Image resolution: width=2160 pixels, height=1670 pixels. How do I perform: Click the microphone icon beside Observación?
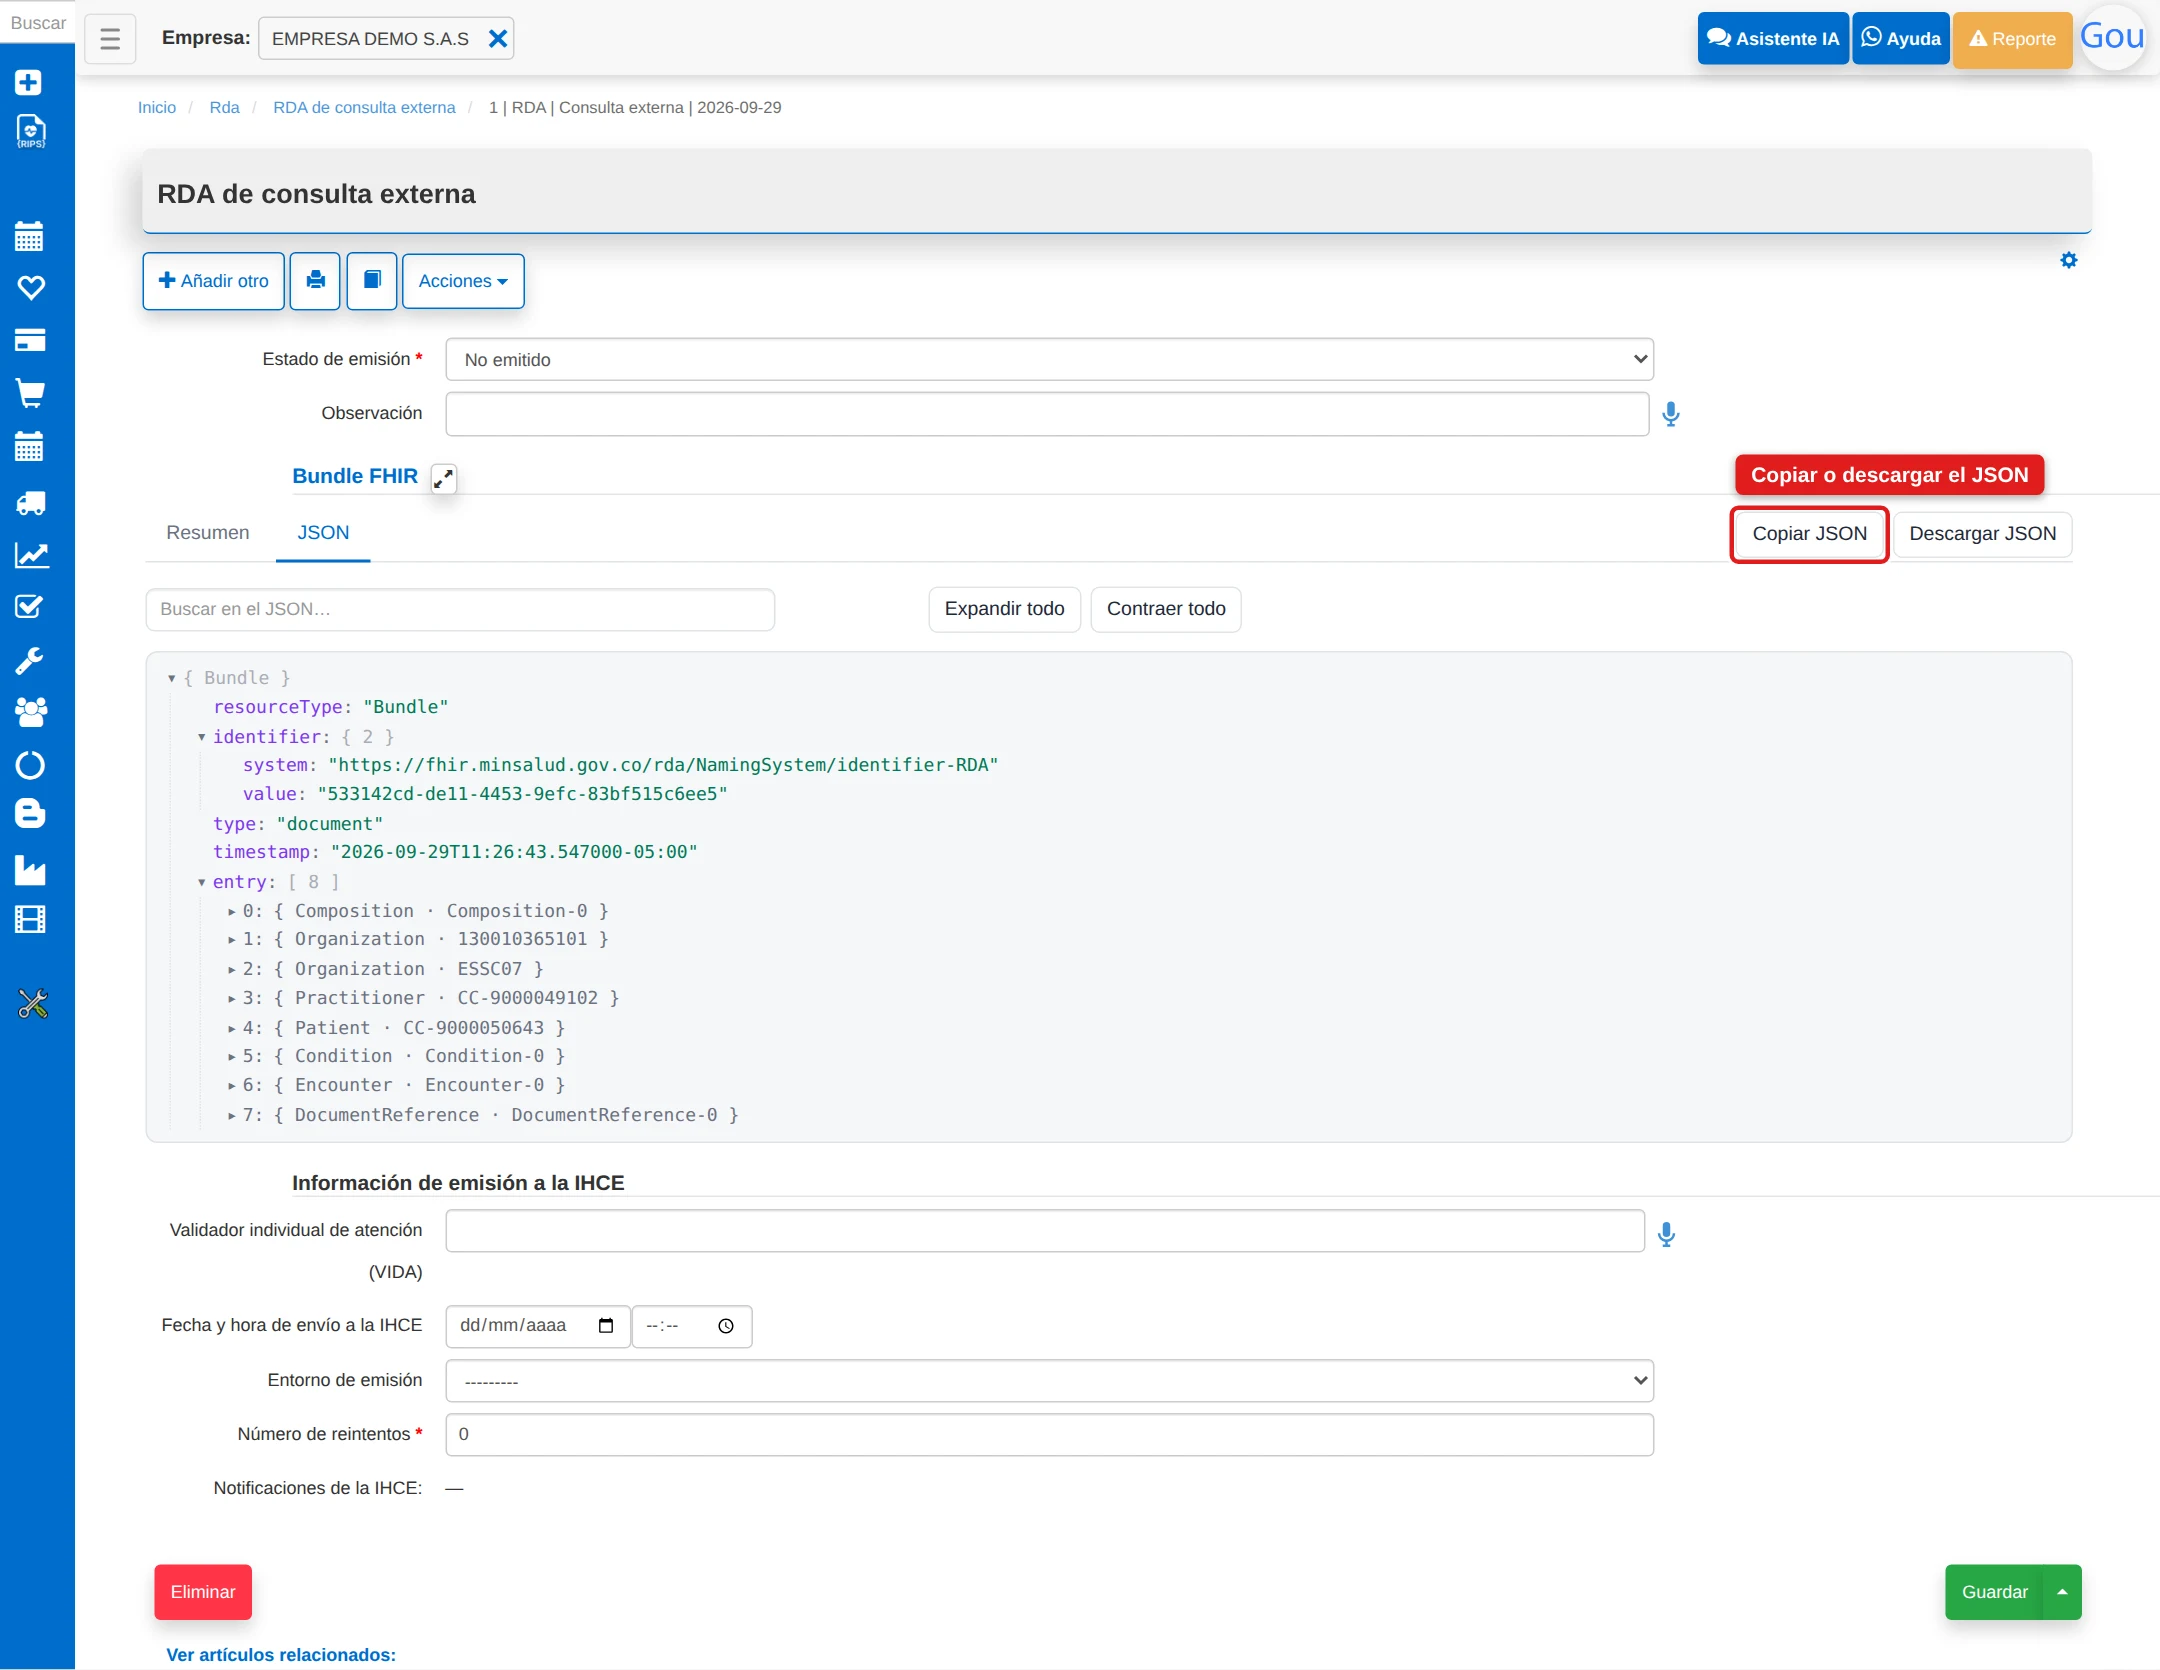[x=1671, y=414]
